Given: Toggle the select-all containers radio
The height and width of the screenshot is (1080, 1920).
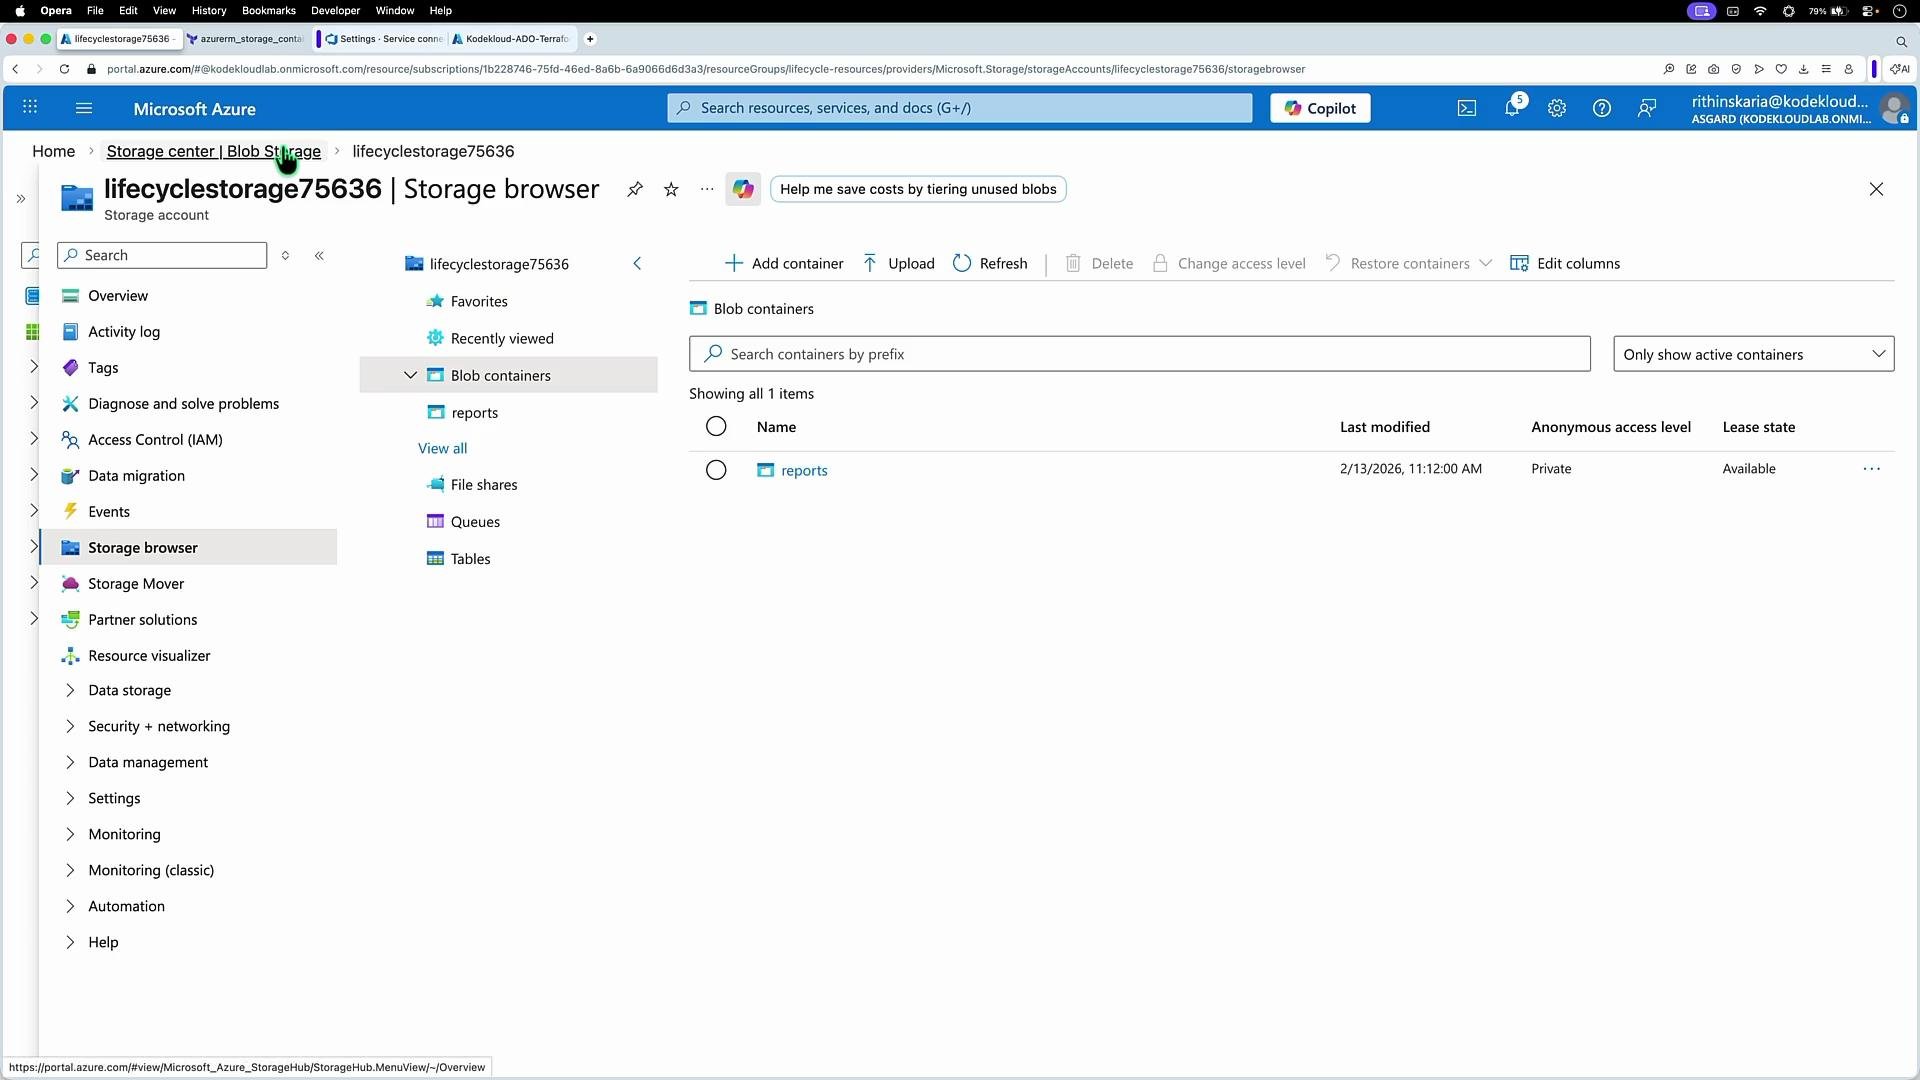Looking at the screenshot, I should click(x=716, y=427).
